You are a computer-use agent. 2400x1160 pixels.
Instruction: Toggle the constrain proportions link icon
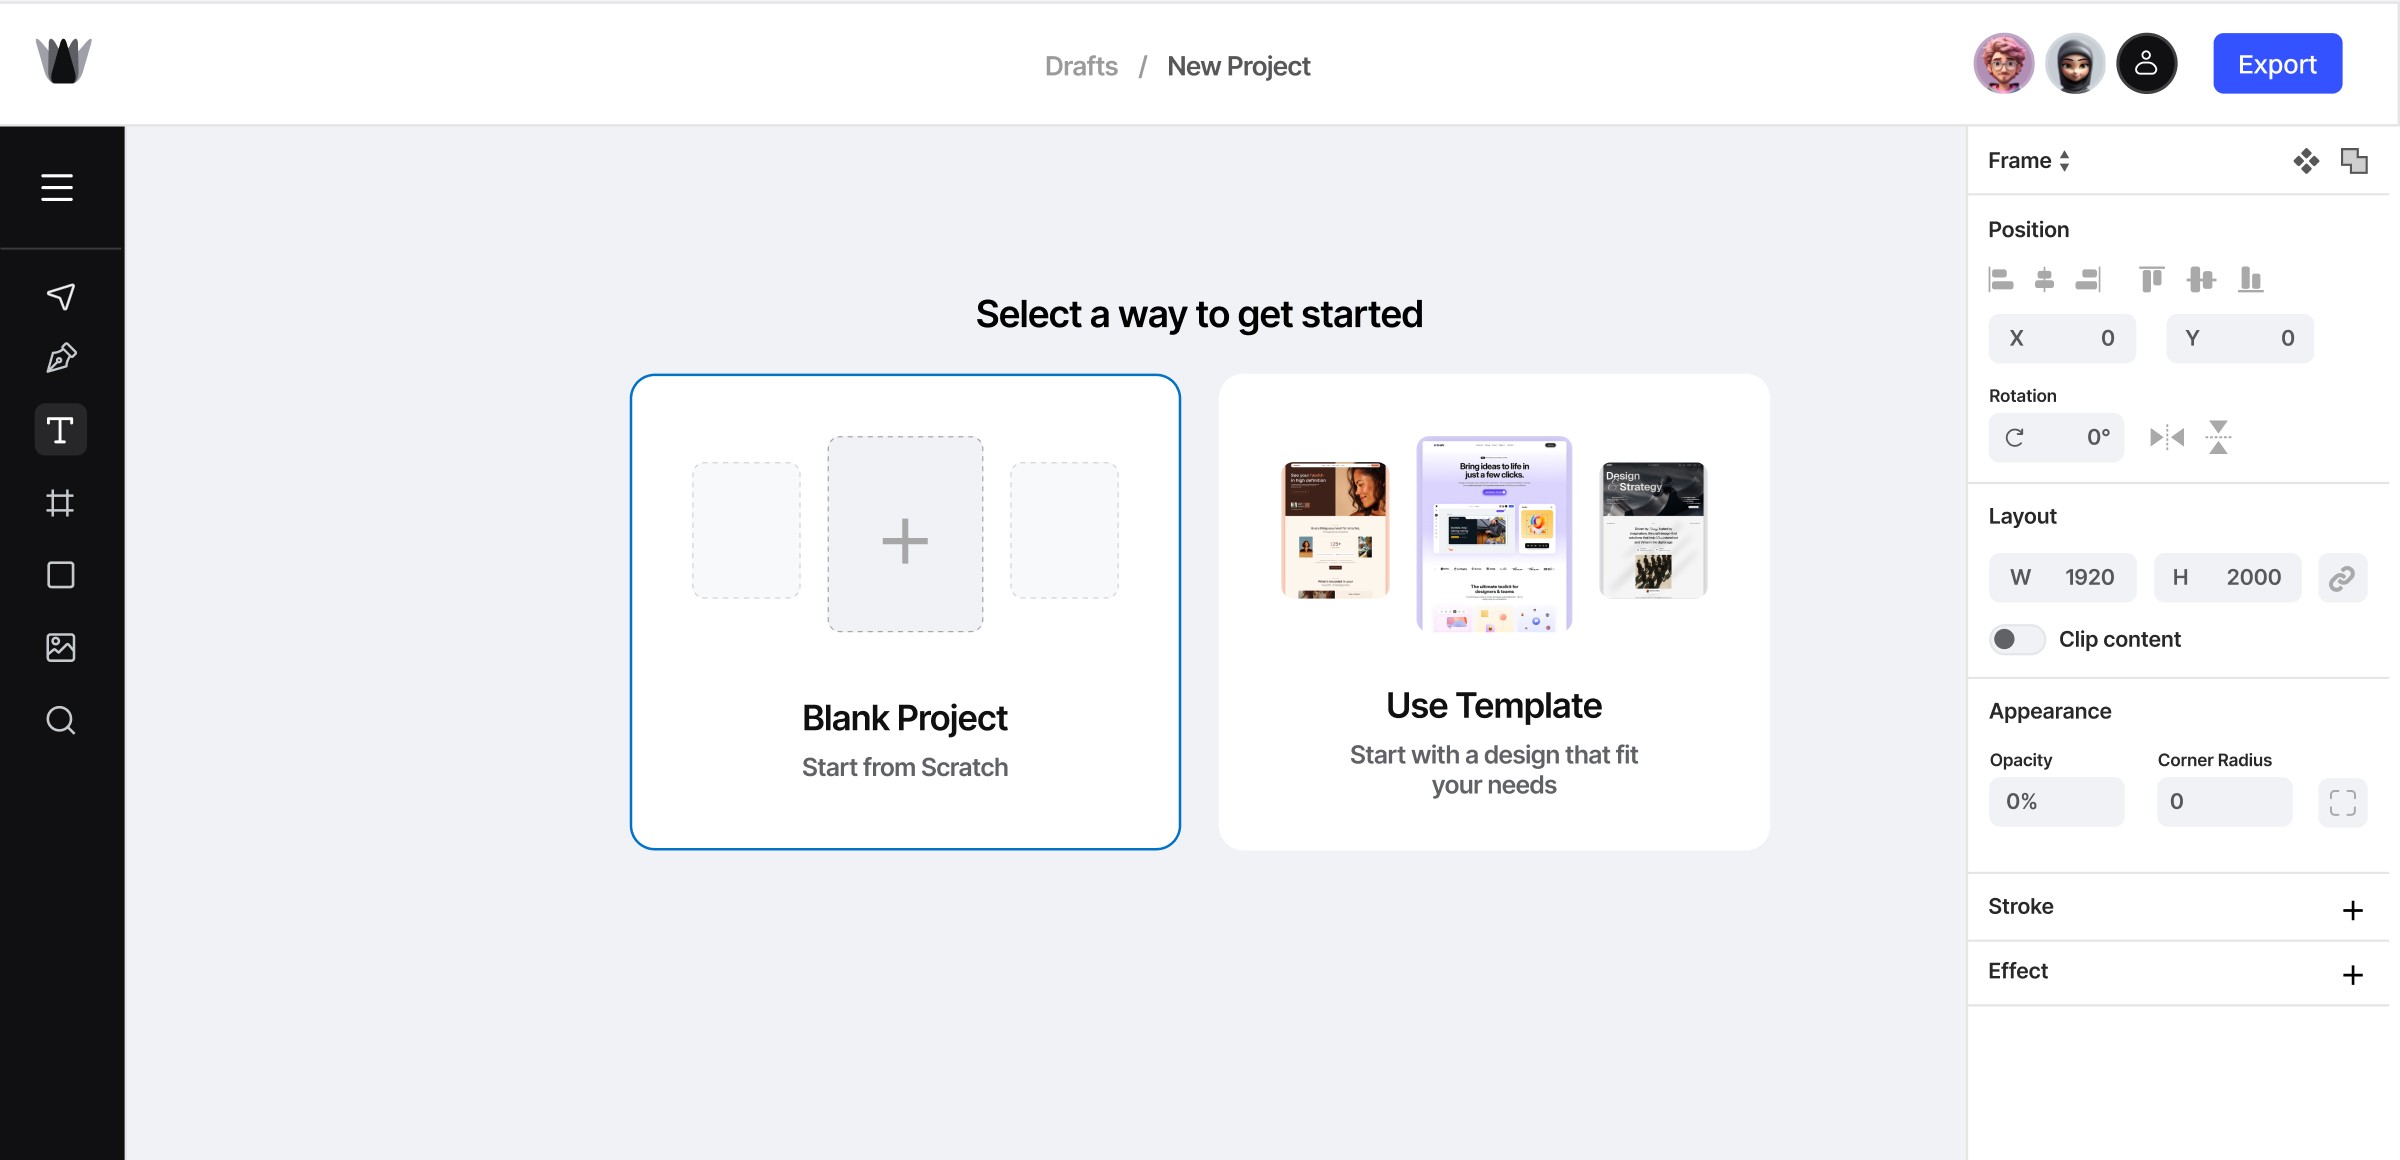(x=2341, y=578)
